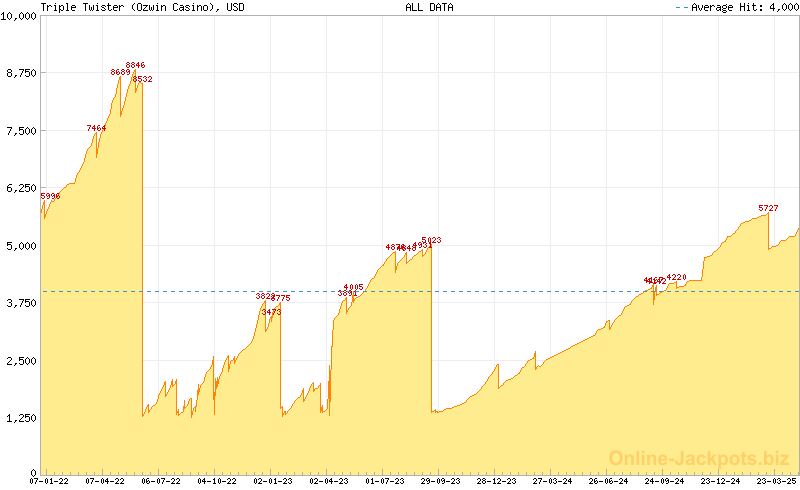The height and width of the screenshot is (490, 800).
Task: Select the 7464 data point label
Action: pyautogui.click(x=96, y=128)
